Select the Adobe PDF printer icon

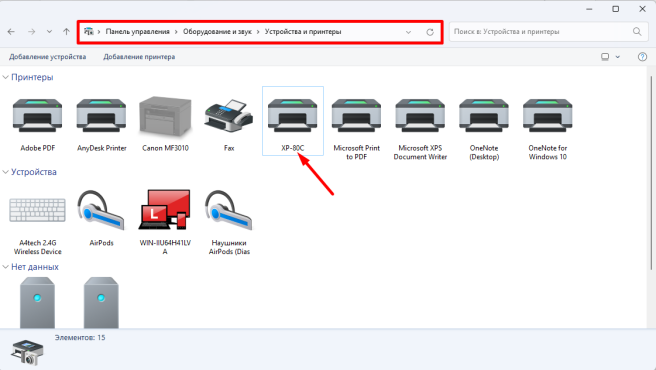[x=38, y=116]
